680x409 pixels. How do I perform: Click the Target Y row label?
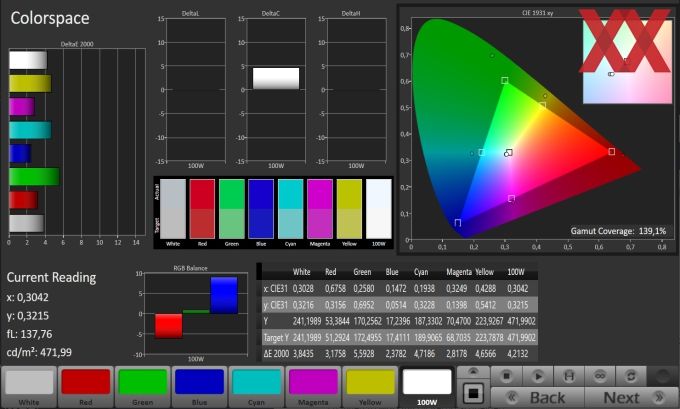(276, 337)
